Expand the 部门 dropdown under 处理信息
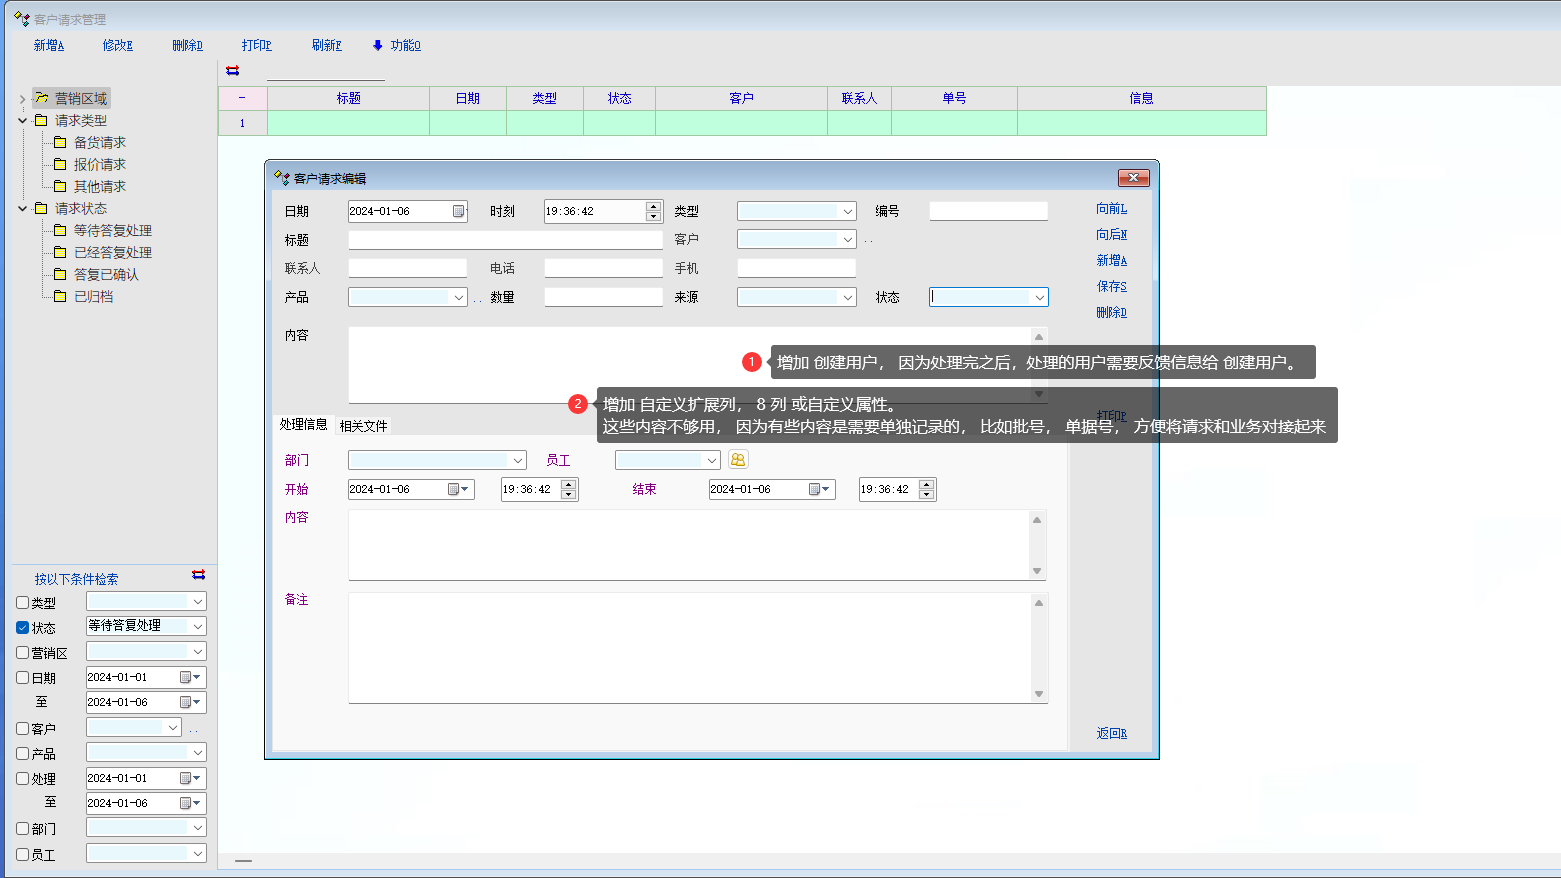The image size is (1561, 878). click(x=518, y=461)
